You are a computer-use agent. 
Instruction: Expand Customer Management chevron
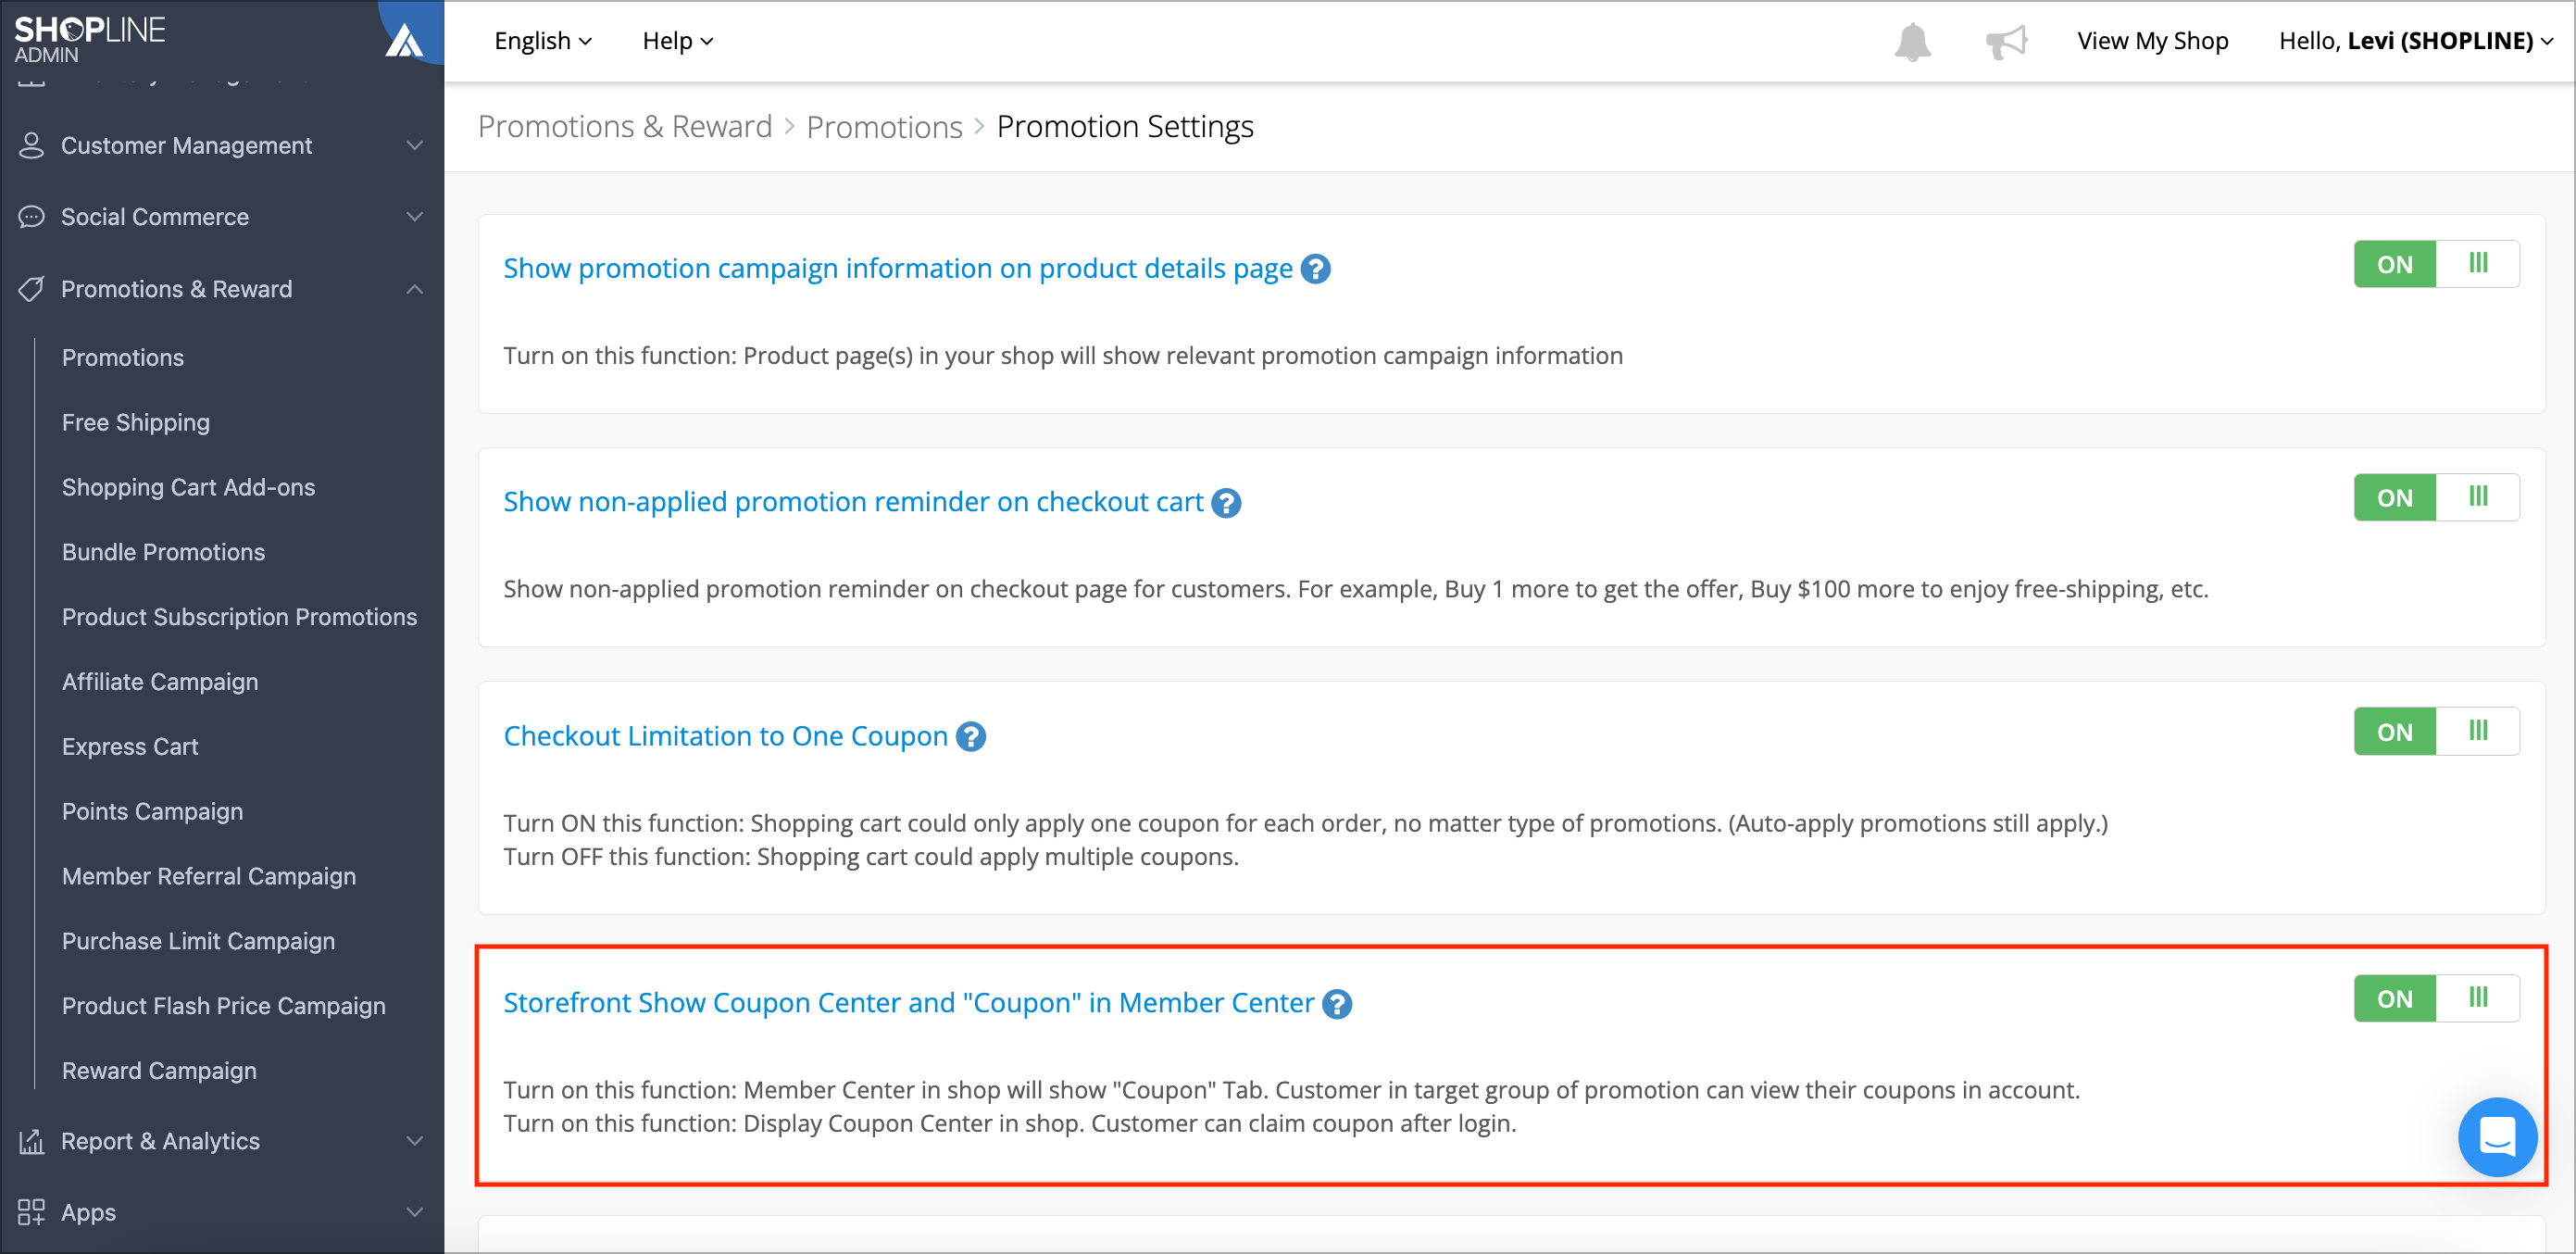click(x=414, y=145)
